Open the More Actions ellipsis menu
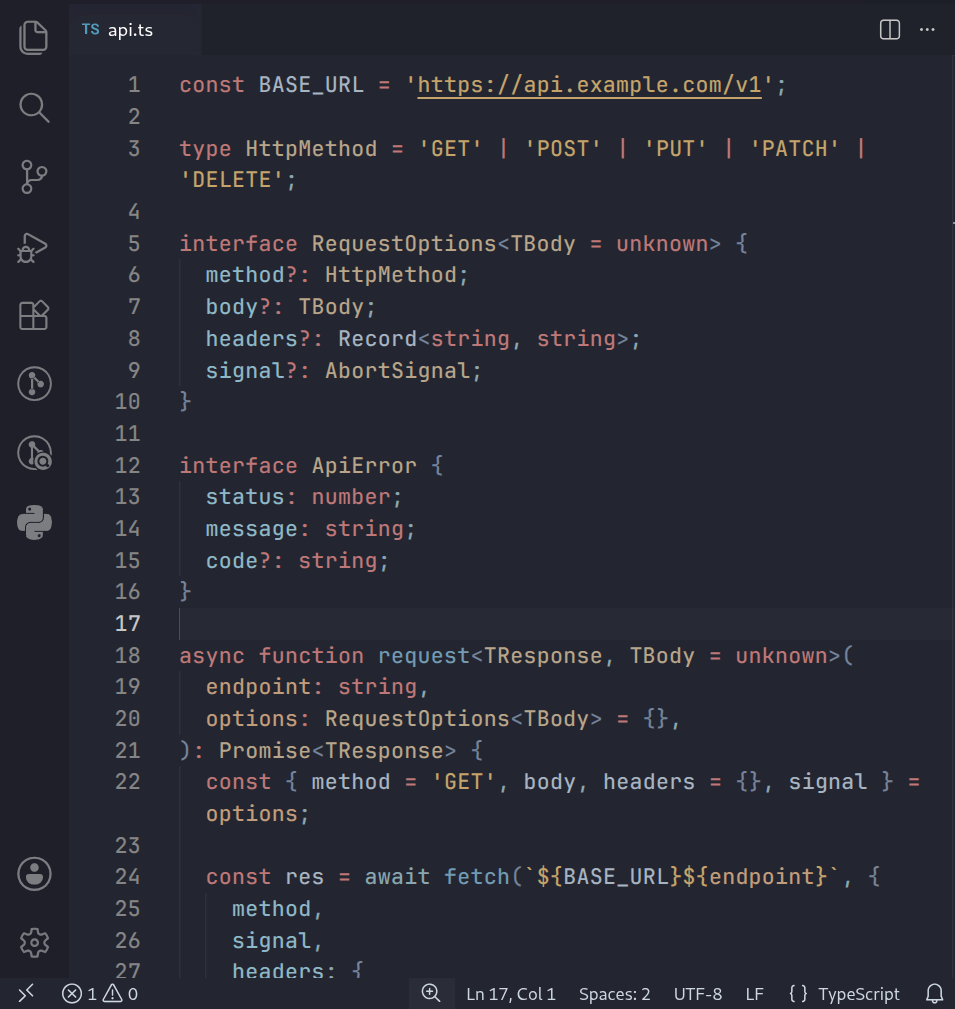955x1009 pixels. tap(927, 30)
